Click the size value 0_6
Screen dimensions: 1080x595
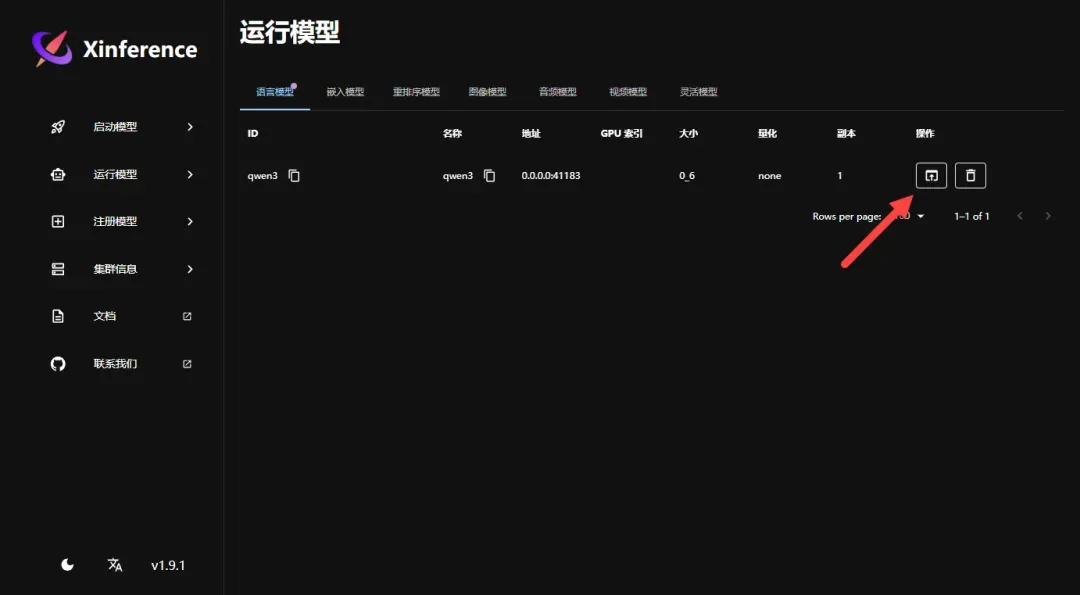687,176
